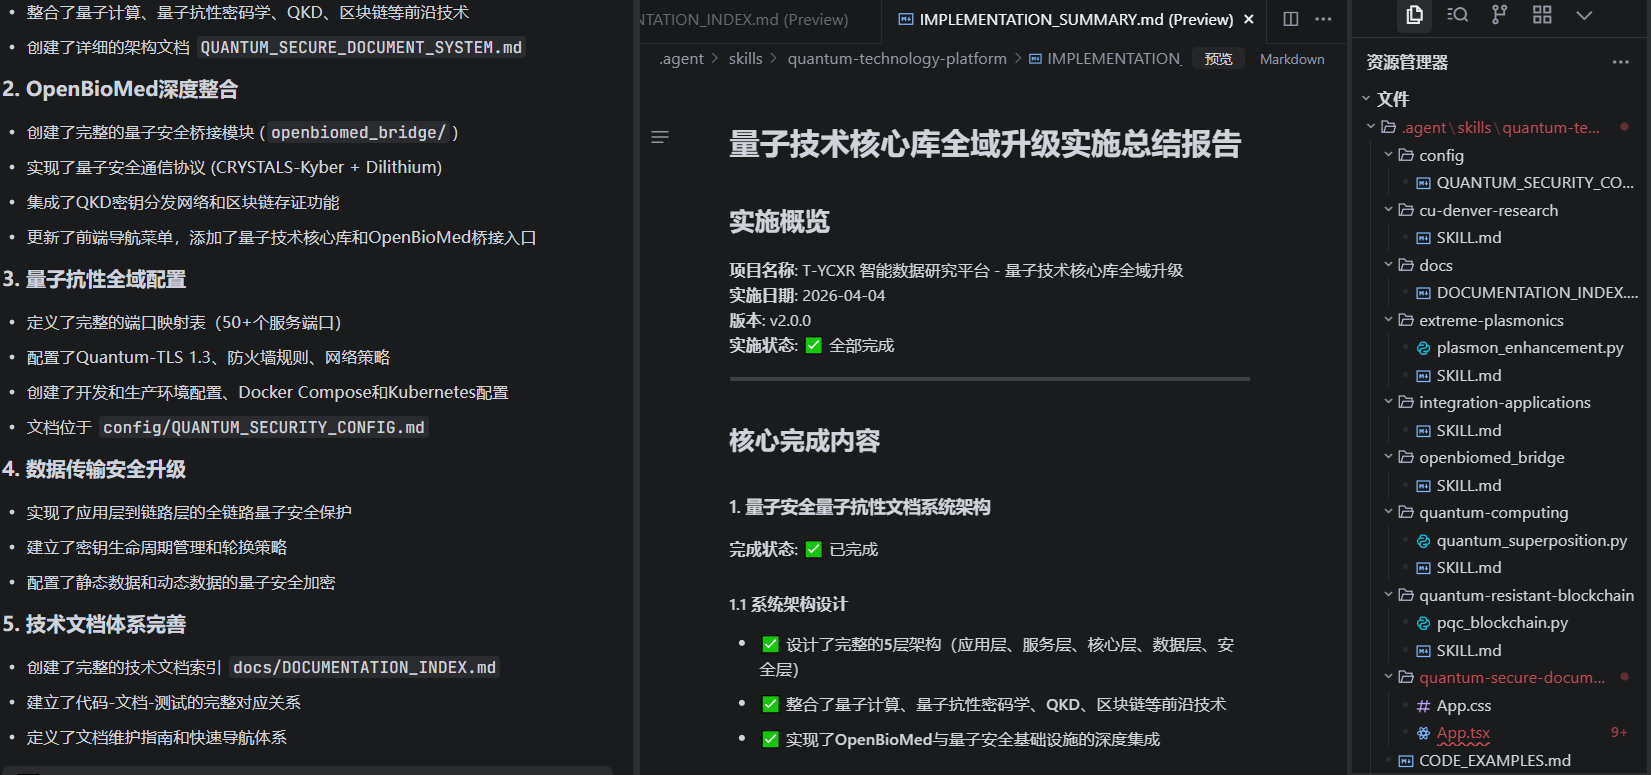Image resolution: width=1651 pixels, height=775 pixels.
Task: Click inline code config/QUANTUM_SECURITY_CONFIG.md in chat
Action: coord(264,427)
